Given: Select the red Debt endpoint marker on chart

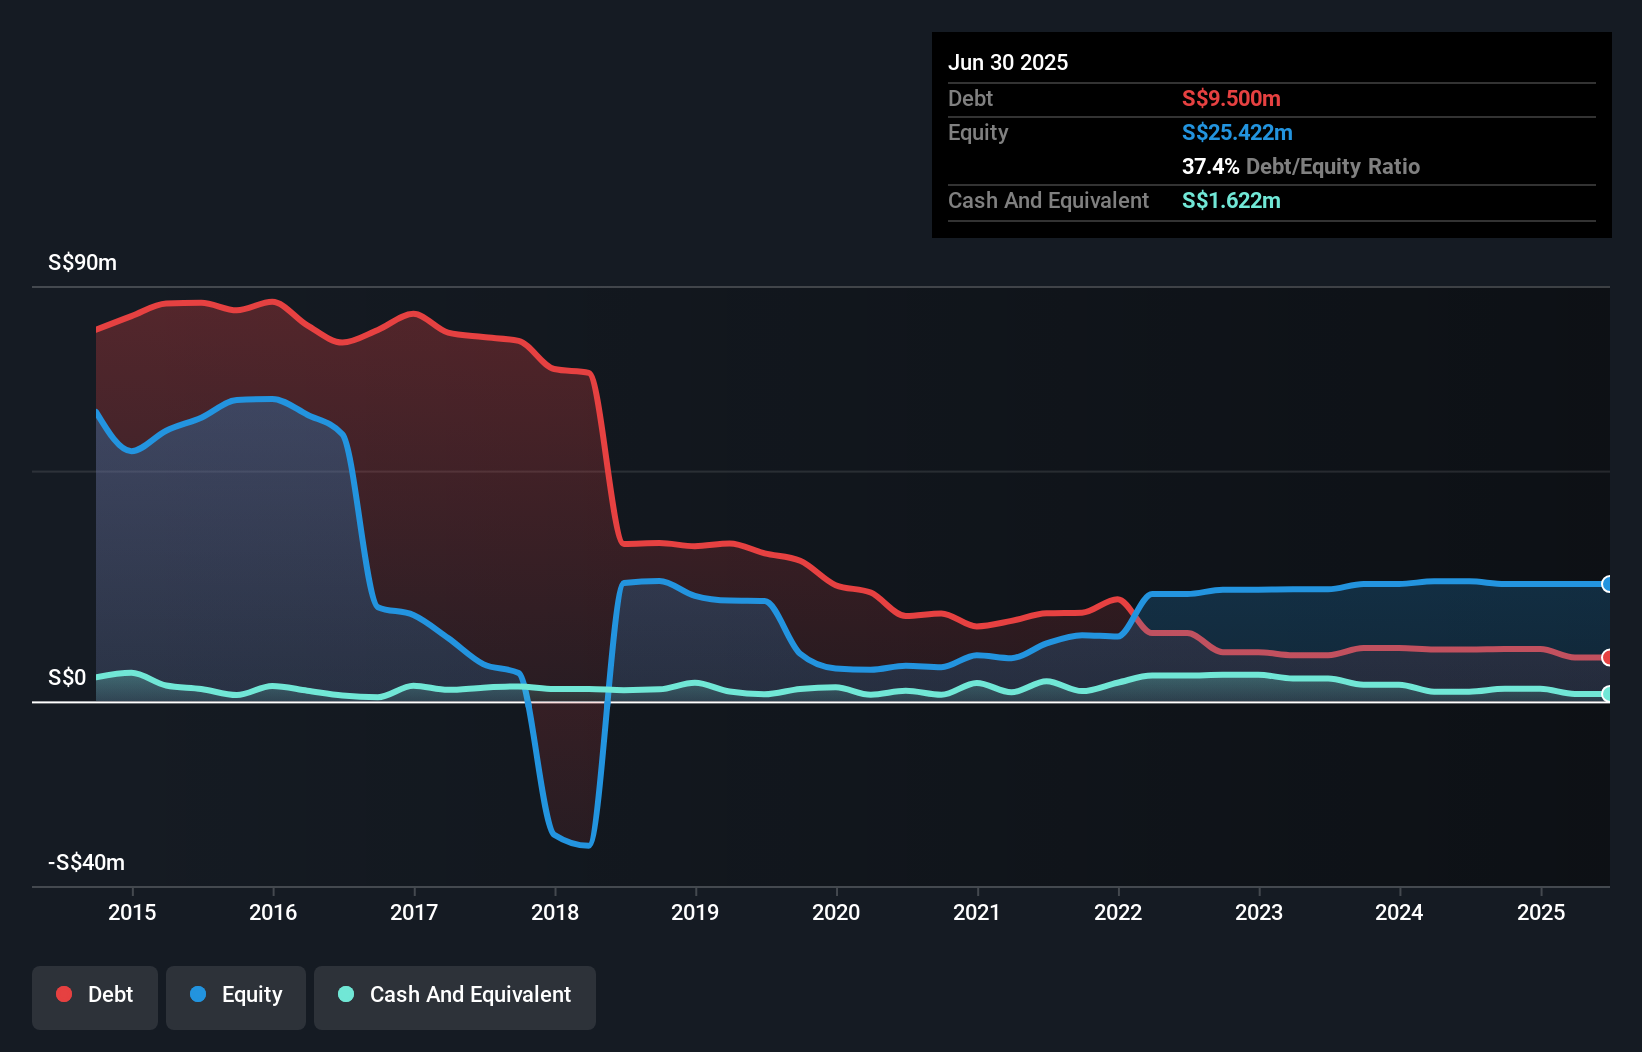Looking at the screenshot, I should point(1607,657).
